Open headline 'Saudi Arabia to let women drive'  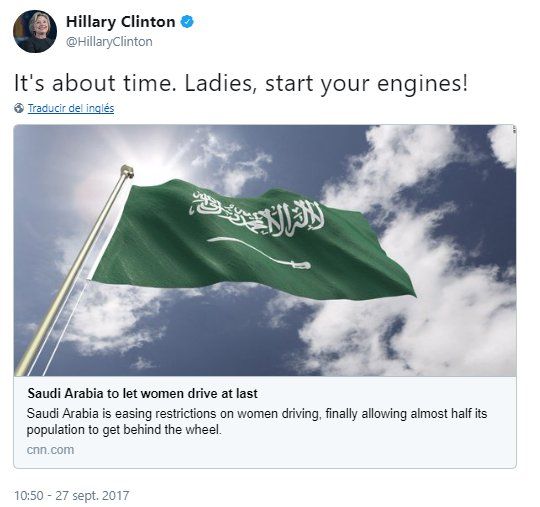(x=143, y=393)
